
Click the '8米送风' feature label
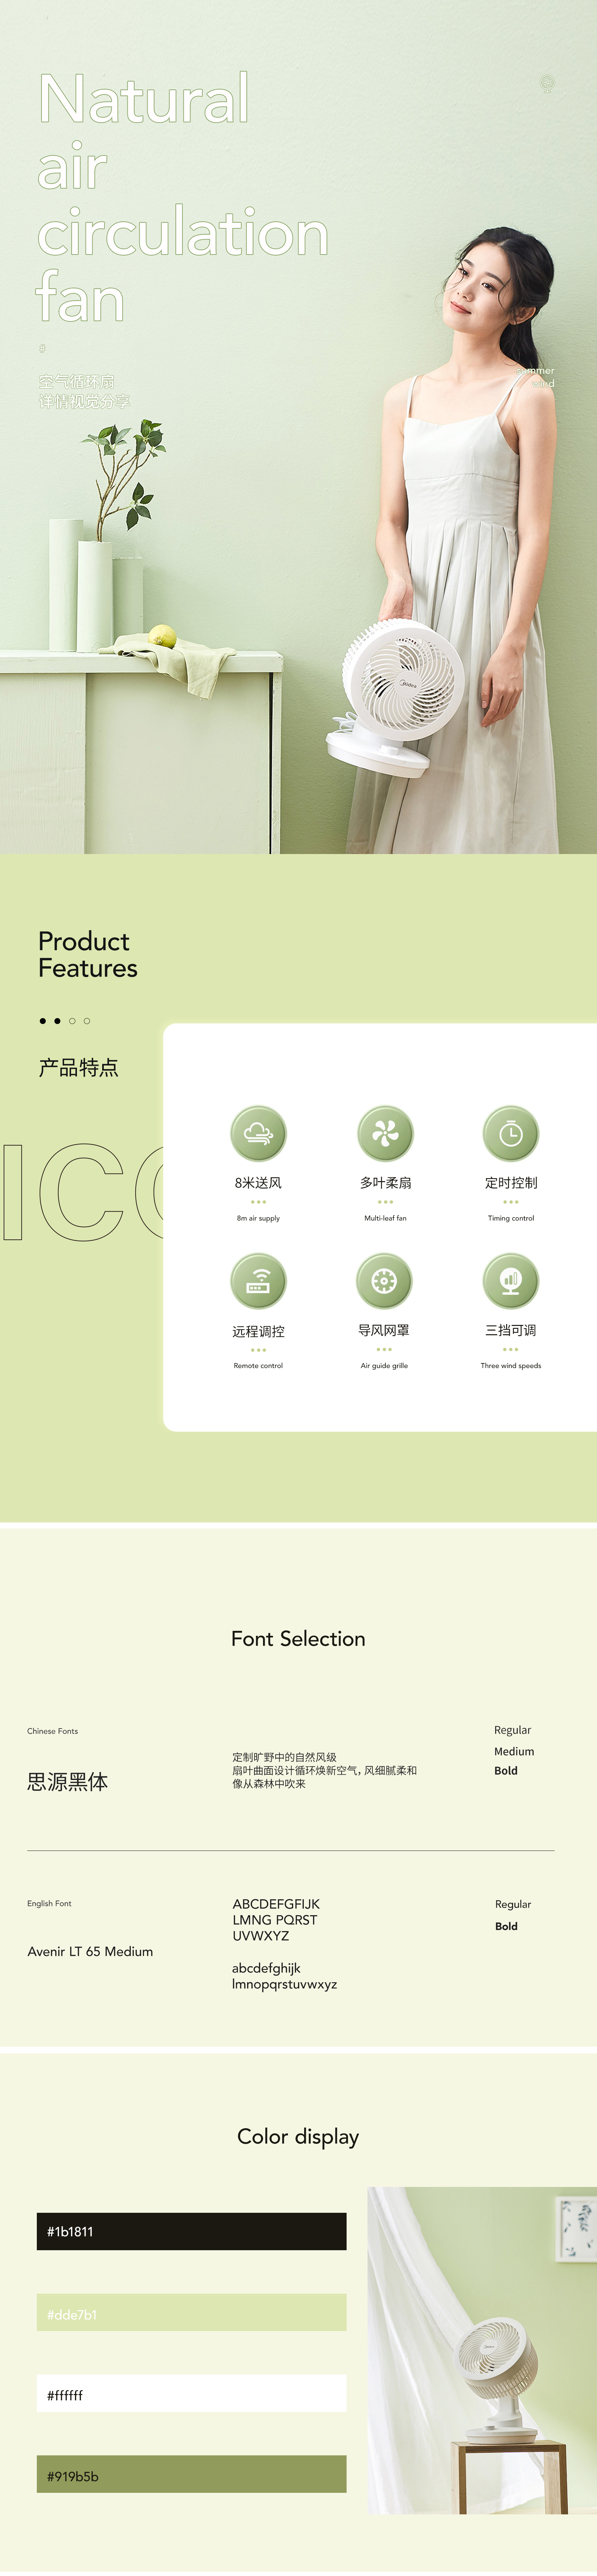click(258, 1183)
